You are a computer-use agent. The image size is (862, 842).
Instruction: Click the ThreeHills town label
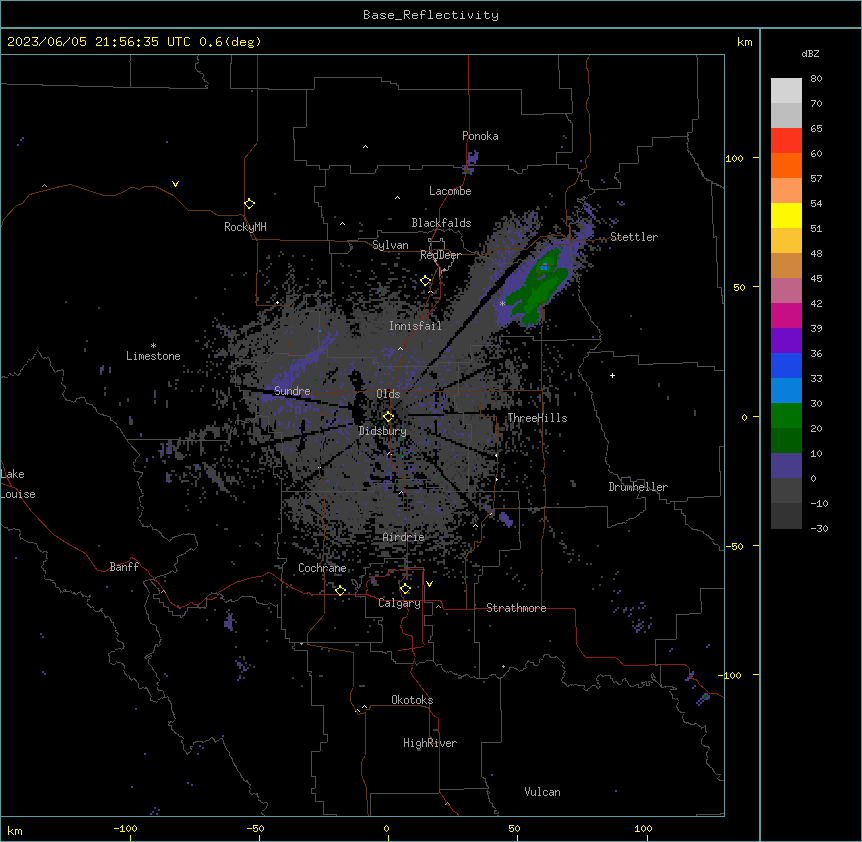coord(537,418)
